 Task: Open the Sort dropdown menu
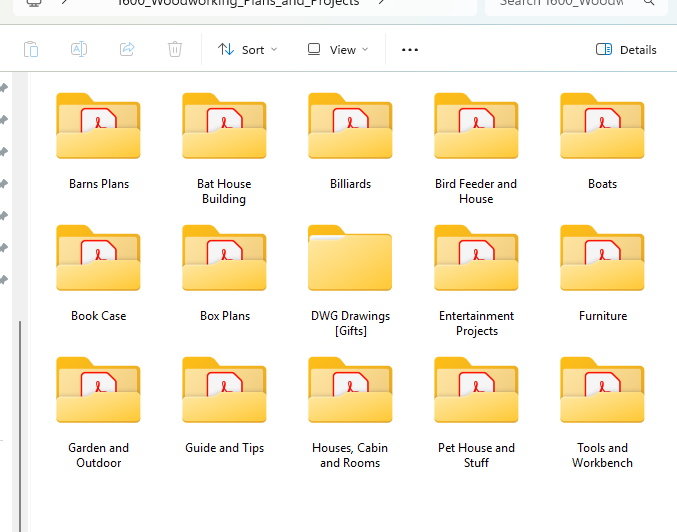(247, 49)
